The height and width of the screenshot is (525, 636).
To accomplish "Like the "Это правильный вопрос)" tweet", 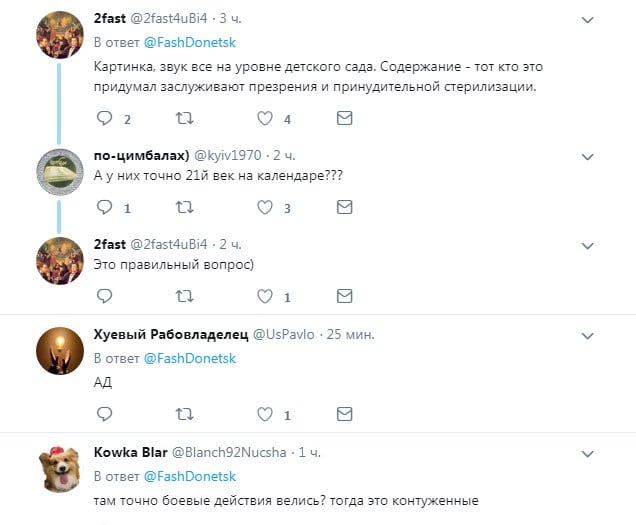I will [x=265, y=296].
